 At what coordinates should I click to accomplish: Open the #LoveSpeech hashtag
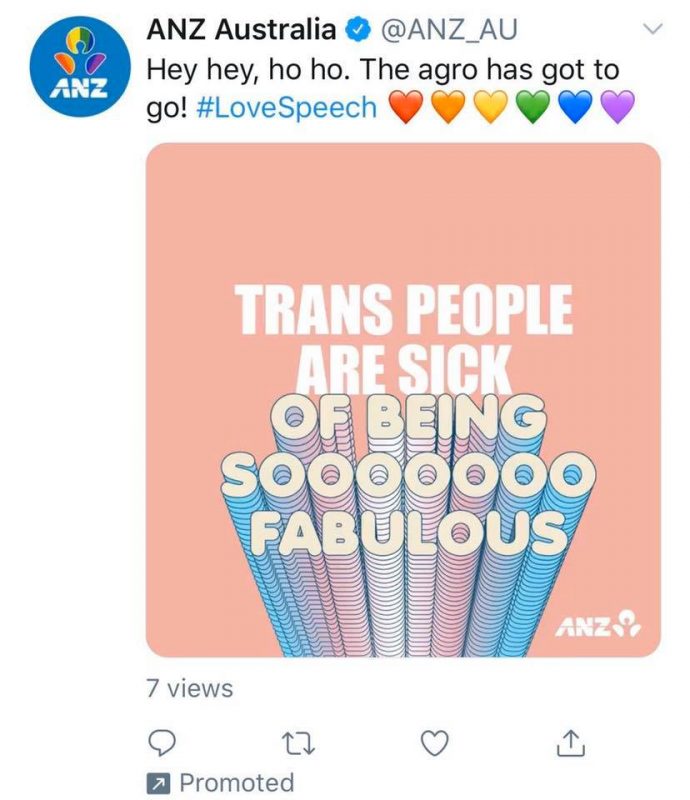(287, 108)
